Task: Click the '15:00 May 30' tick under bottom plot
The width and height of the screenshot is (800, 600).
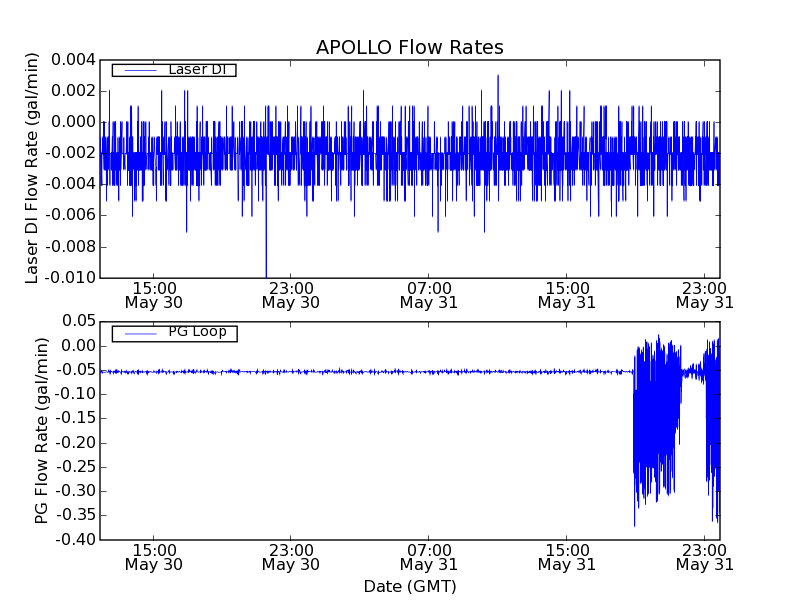Action: click(154, 557)
